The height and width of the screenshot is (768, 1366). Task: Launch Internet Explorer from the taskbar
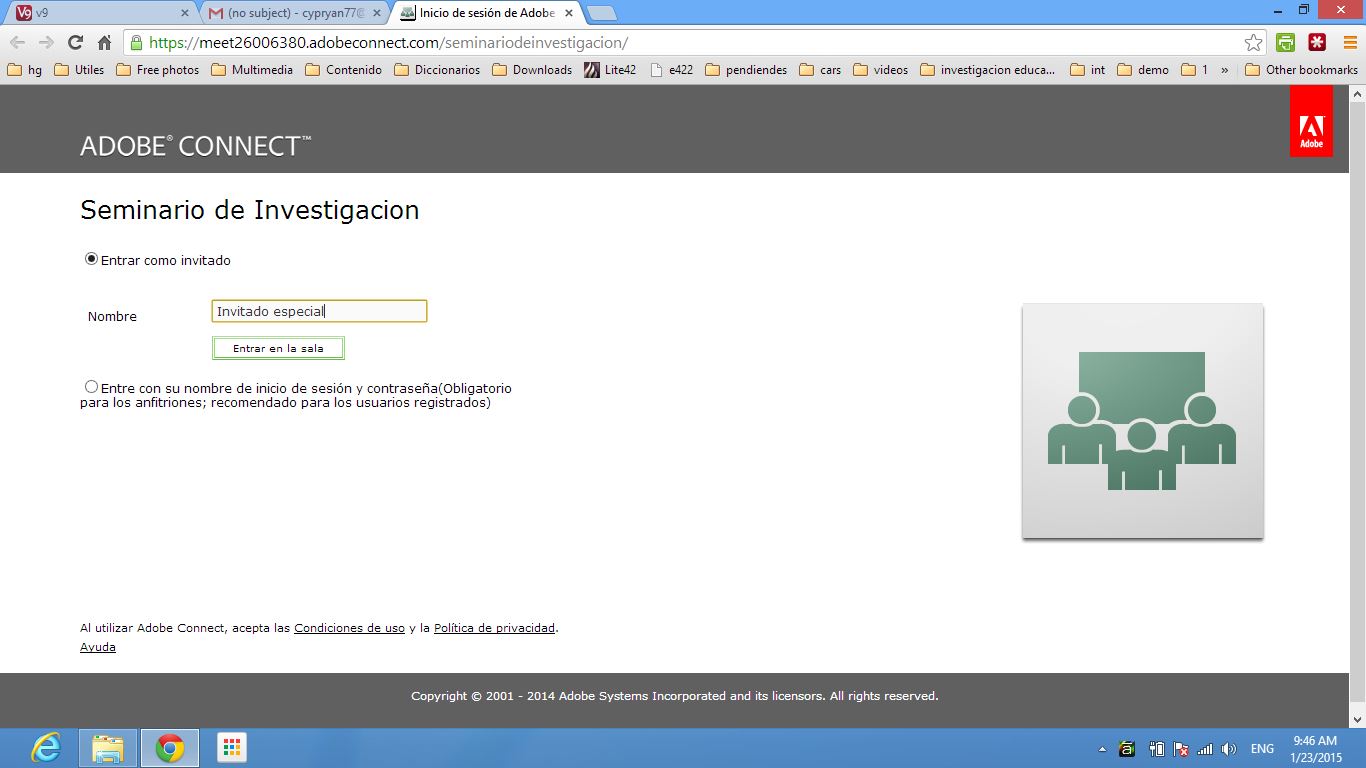(x=46, y=748)
